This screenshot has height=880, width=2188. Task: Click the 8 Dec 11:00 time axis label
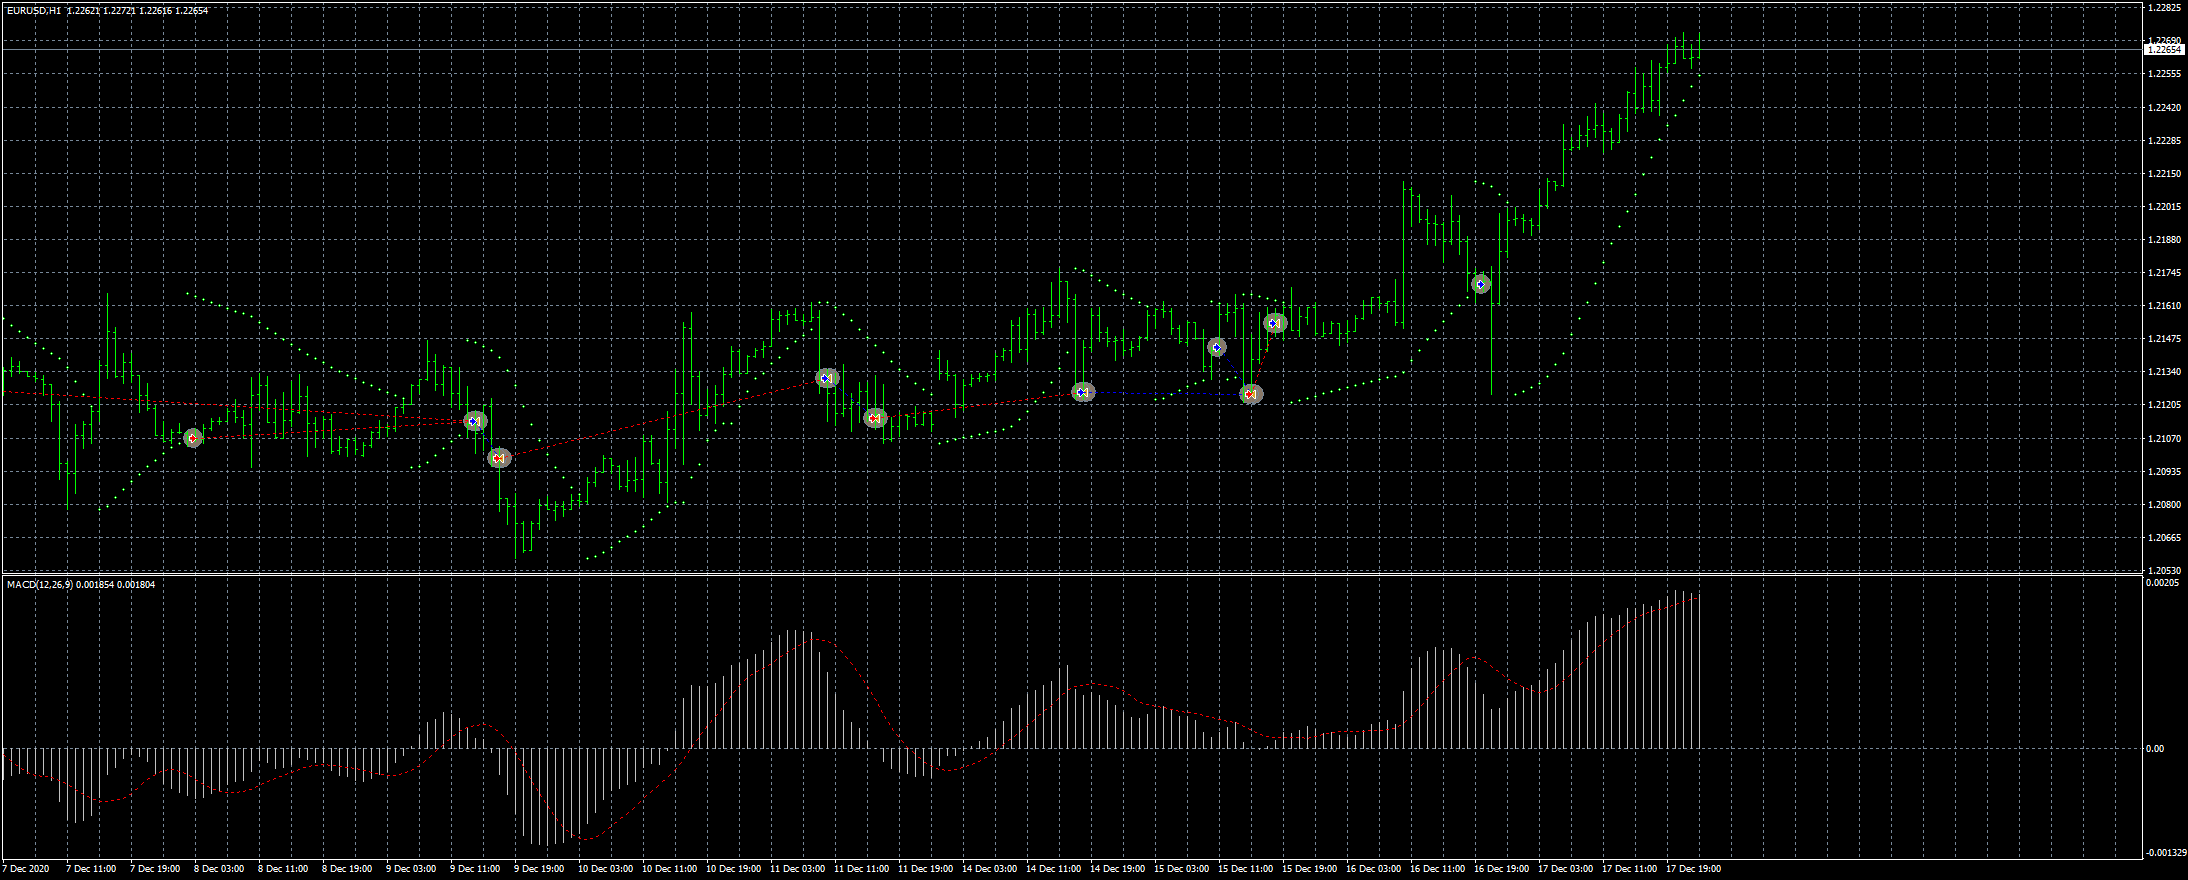tap(283, 869)
